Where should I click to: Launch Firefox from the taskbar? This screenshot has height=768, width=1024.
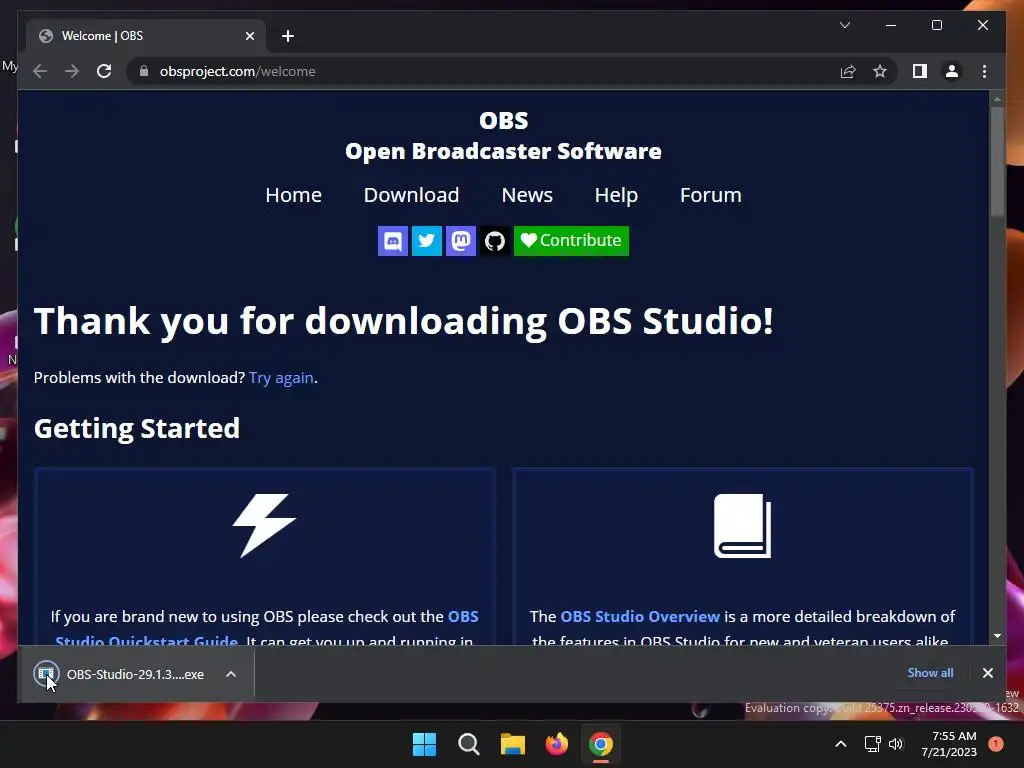(556, 744)
